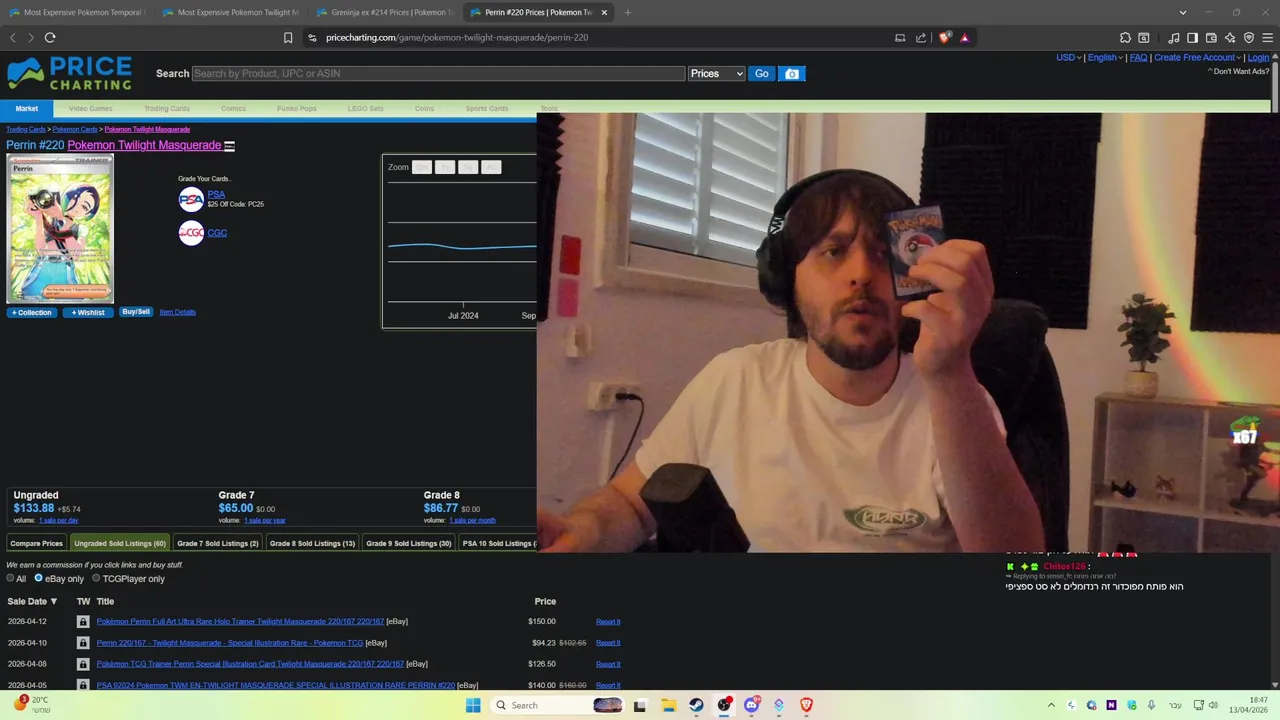Open the FAQ link
The height and width of the screenshot is (720, 1280).
[1138, 58]
